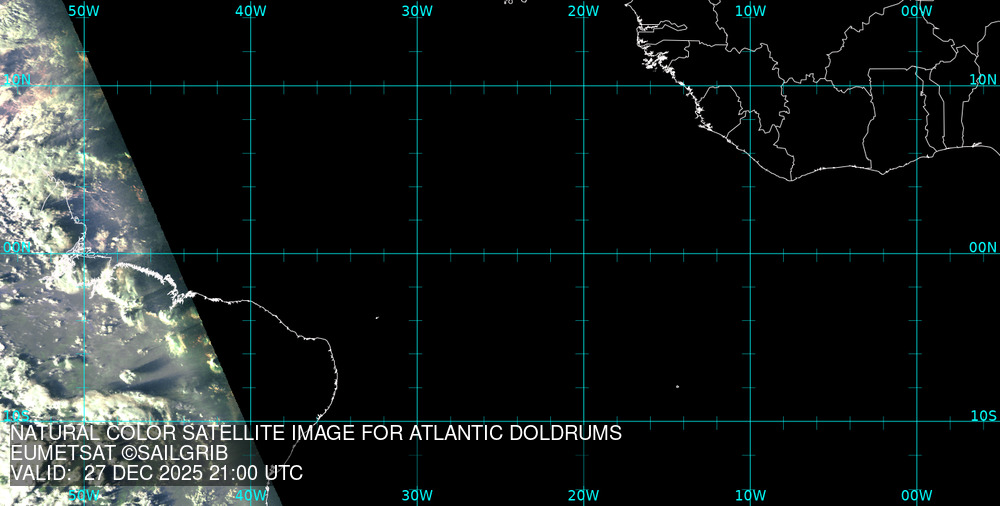Click where 30W gridline crosses the equator
Viewport: 1000px width, 506px height.
click(x=417, y=253)
